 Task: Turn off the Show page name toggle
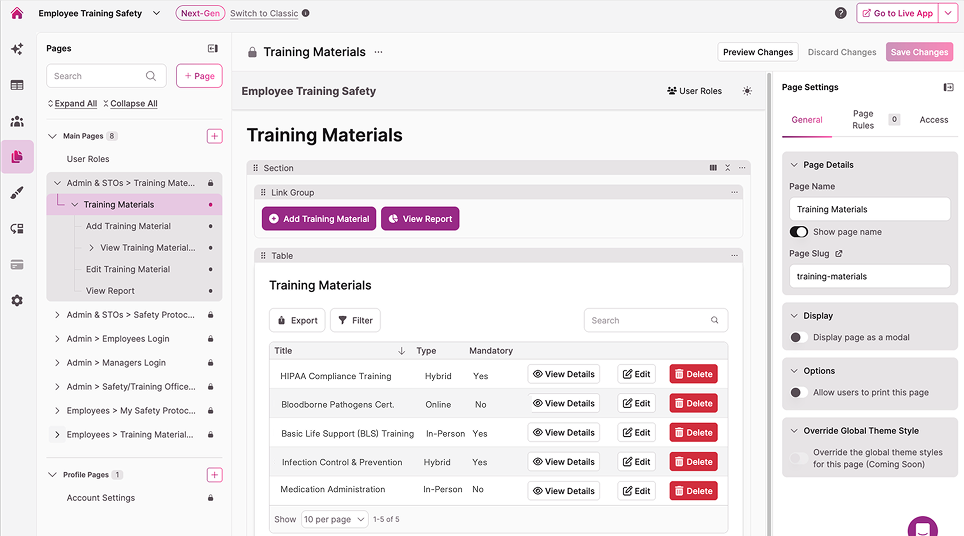[799, 232]
